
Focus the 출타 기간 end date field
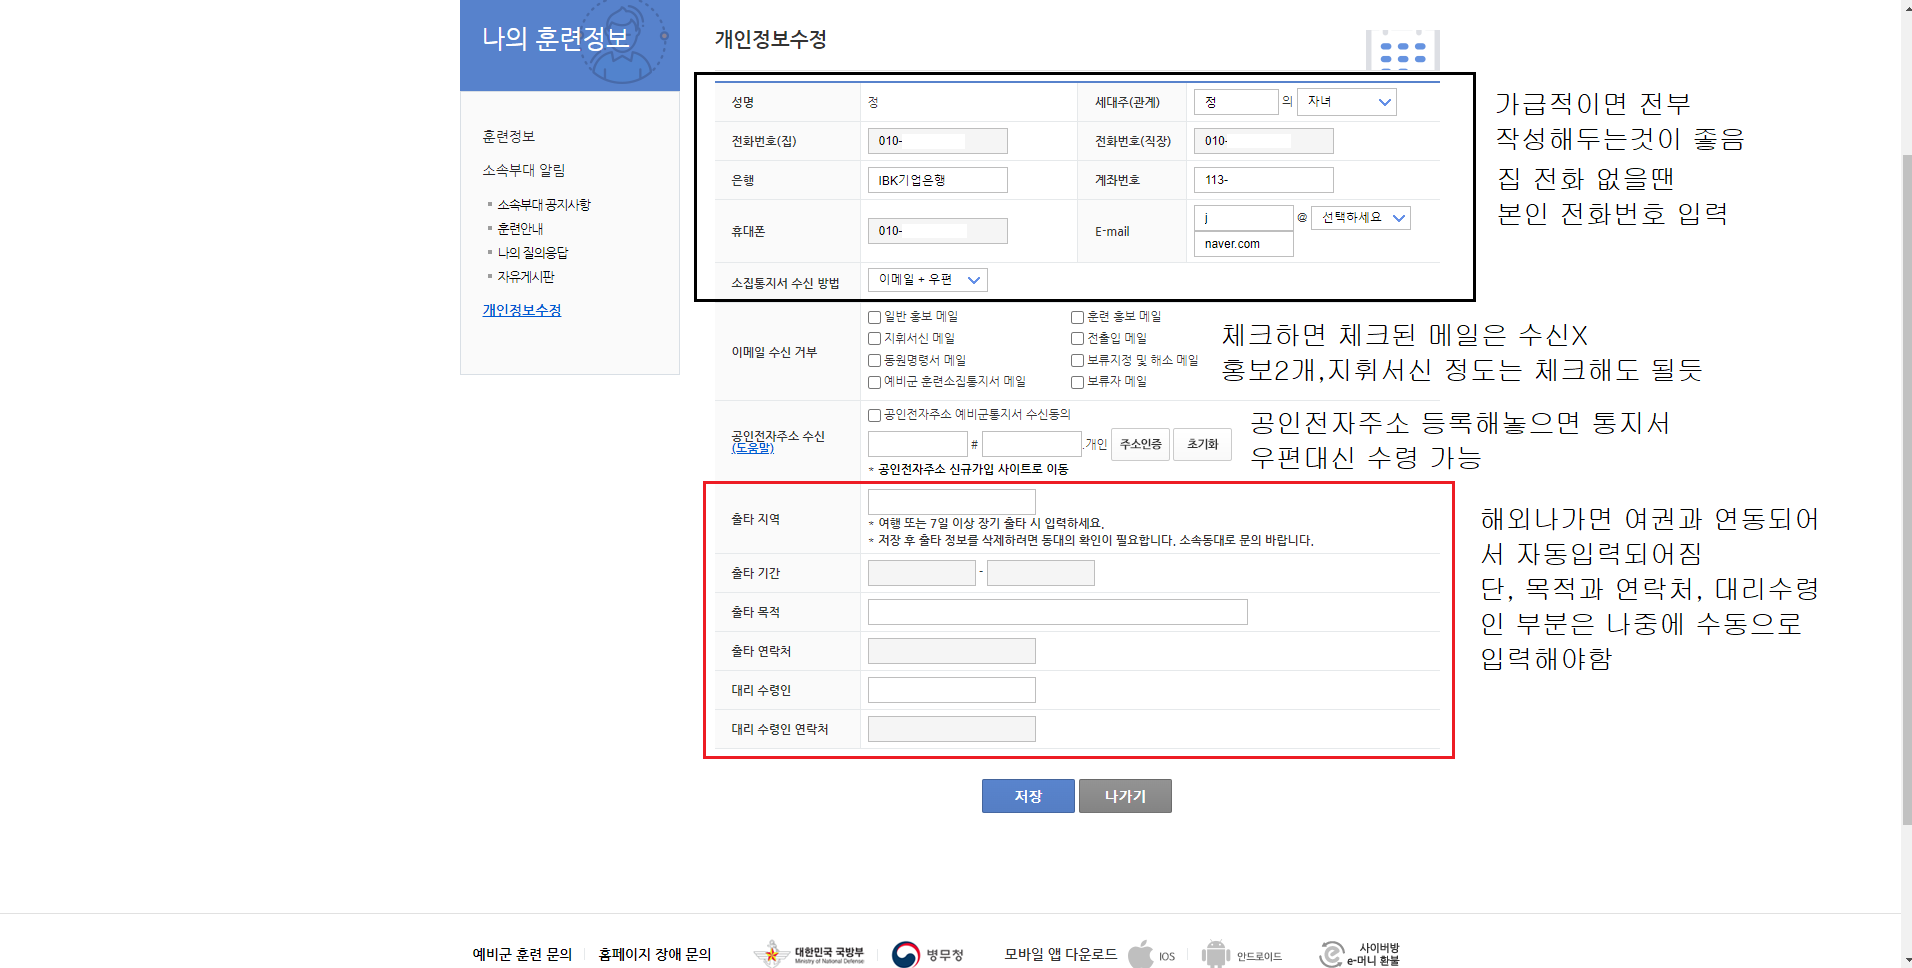1041,573
